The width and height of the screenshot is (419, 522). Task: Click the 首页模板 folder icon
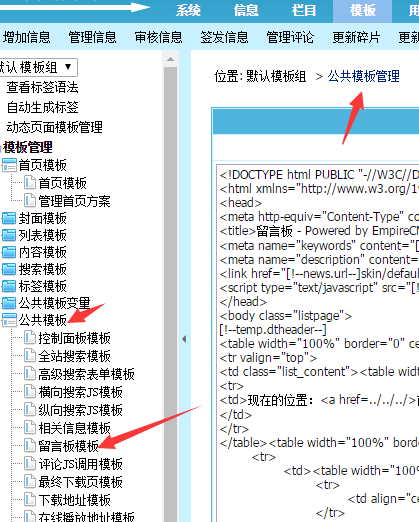9,165
